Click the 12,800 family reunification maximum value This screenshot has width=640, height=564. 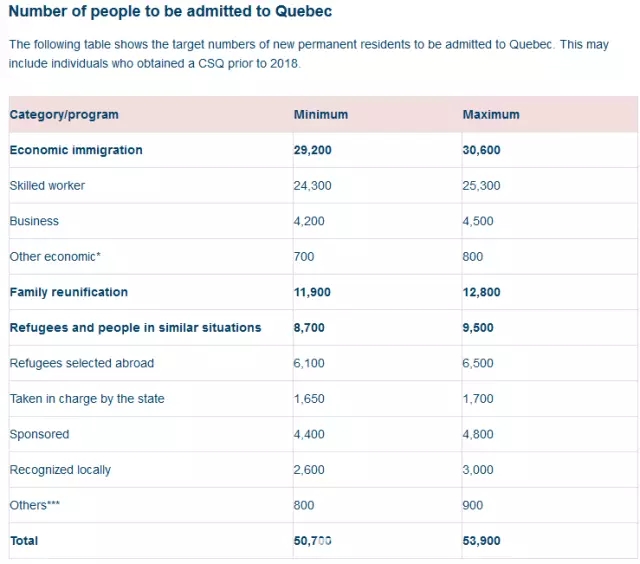(482, 292)
